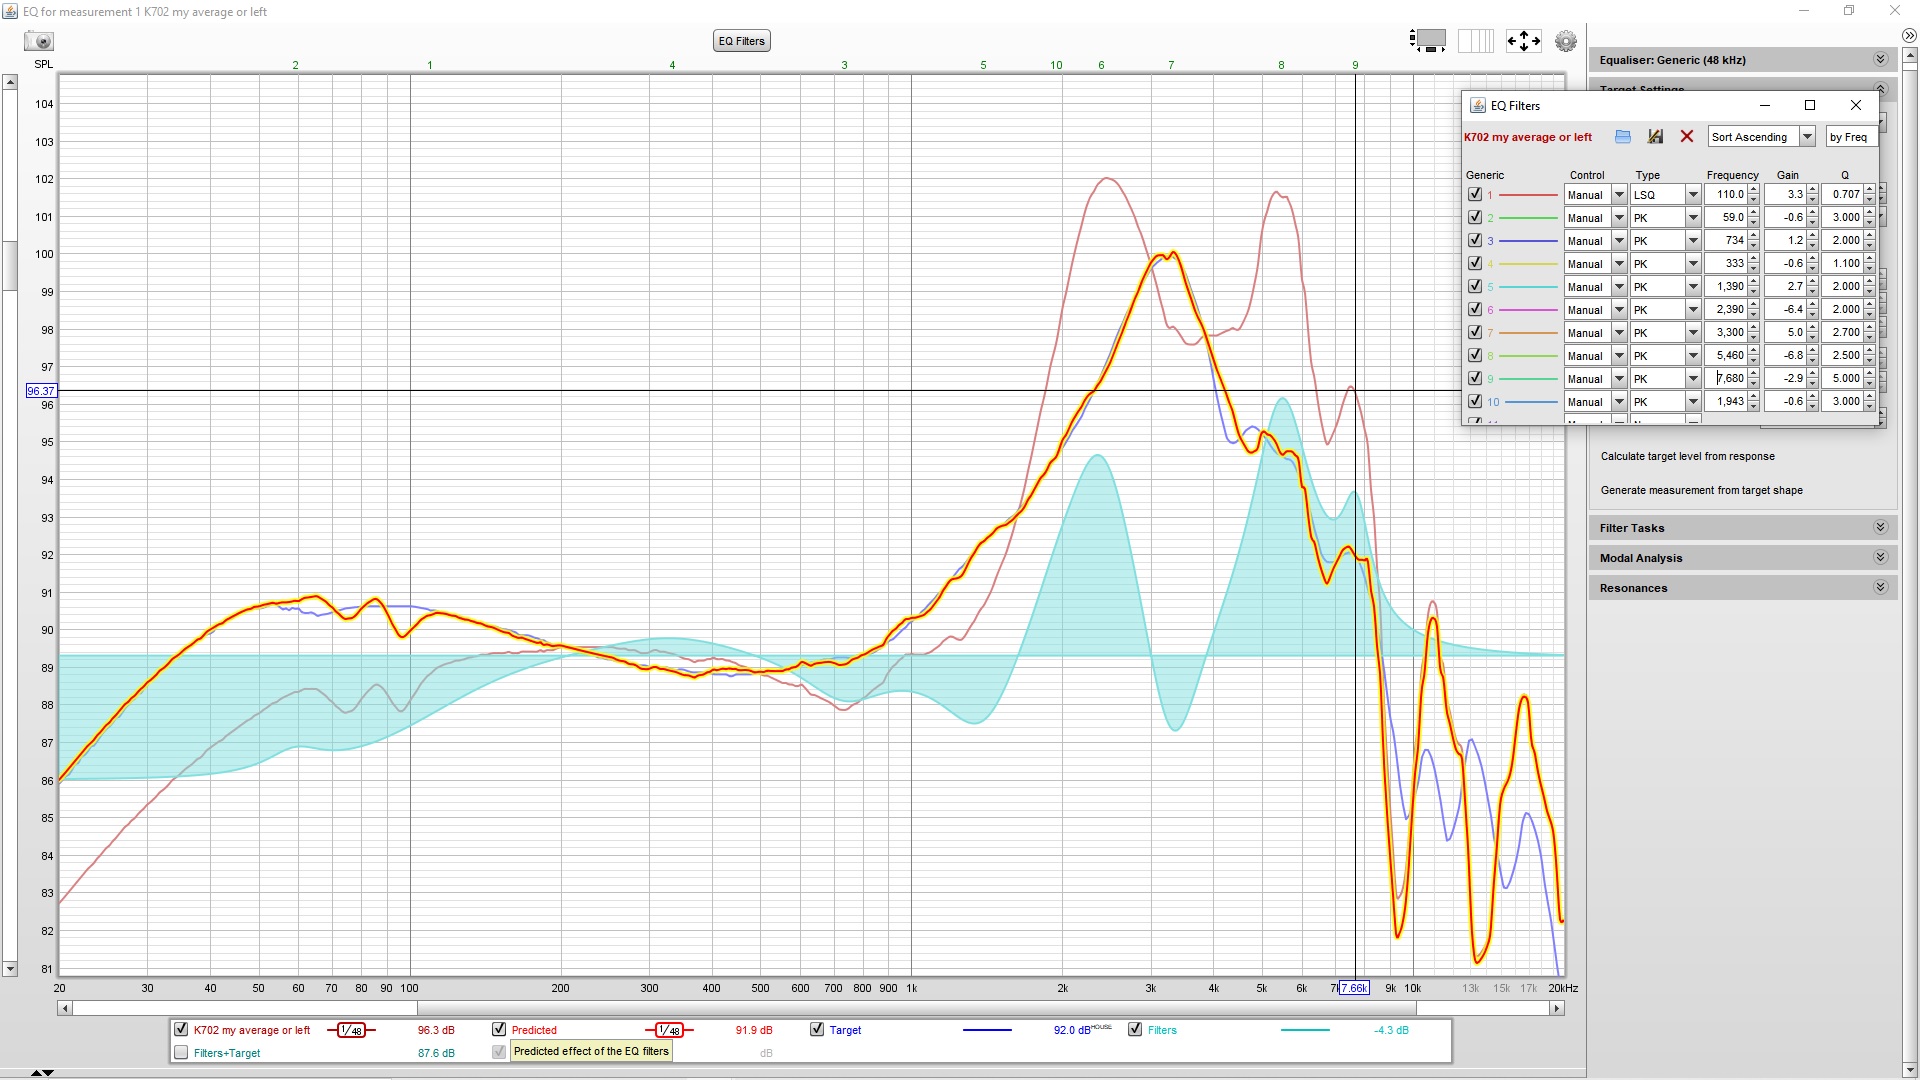
Task: Hide the Filters trace
Action: tap(1135, 1030)
